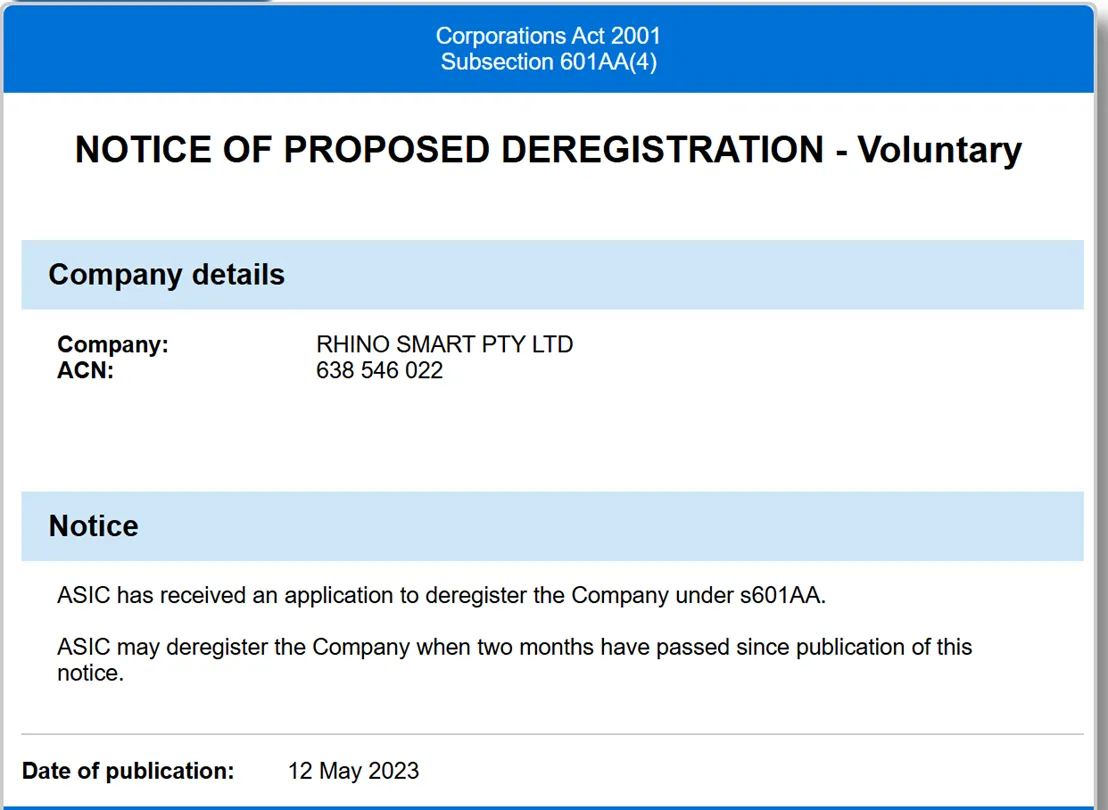Select the s601AA reference in notice text
The image size is (1108, 810).
point(783,595)
